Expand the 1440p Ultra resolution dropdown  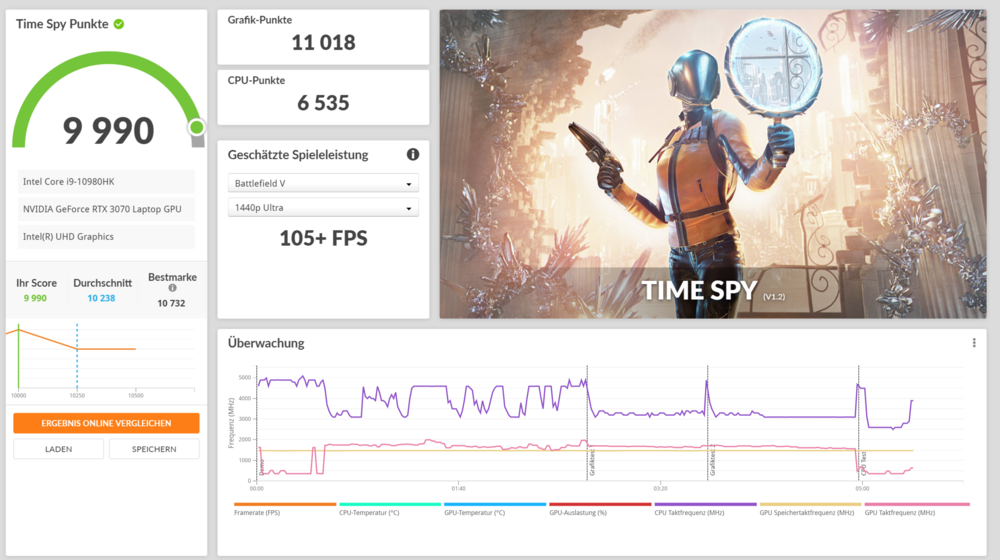pos(323,208)
